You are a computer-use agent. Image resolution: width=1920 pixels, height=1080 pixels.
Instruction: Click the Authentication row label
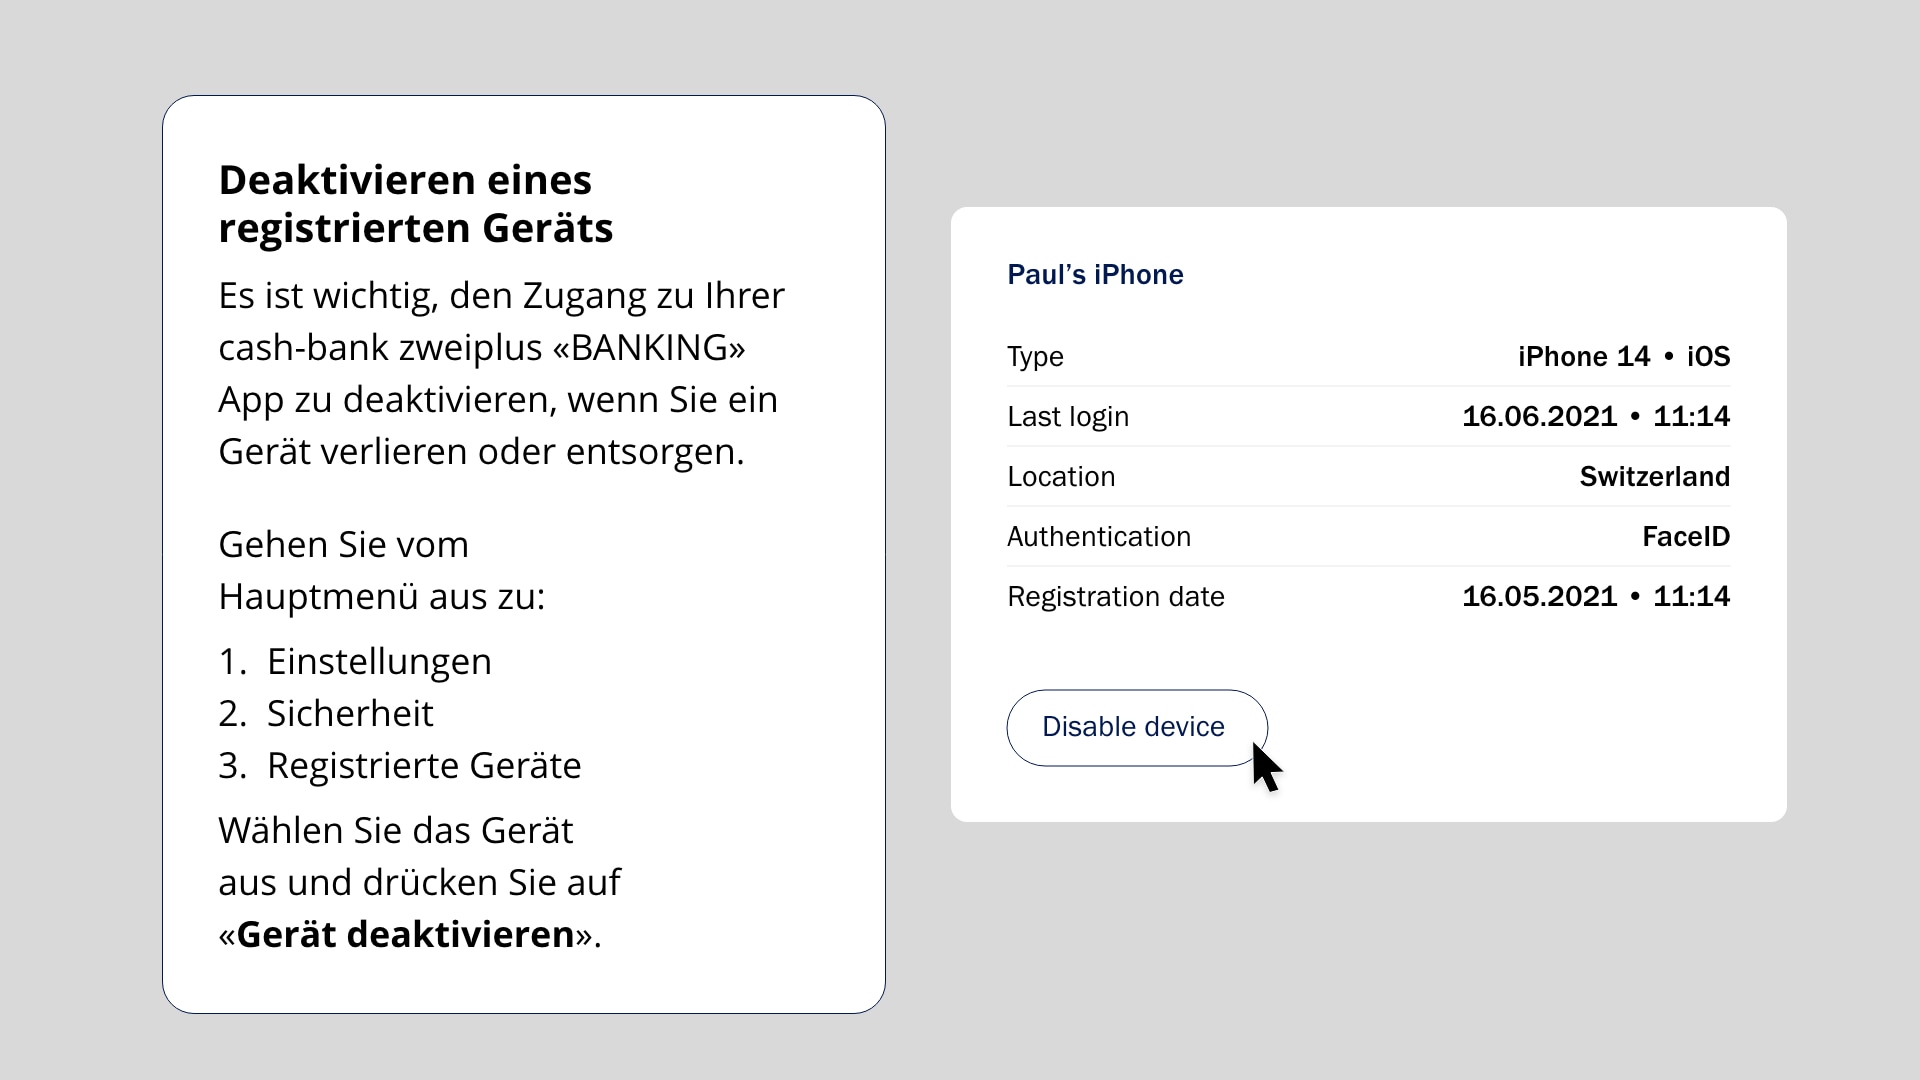1099,537
